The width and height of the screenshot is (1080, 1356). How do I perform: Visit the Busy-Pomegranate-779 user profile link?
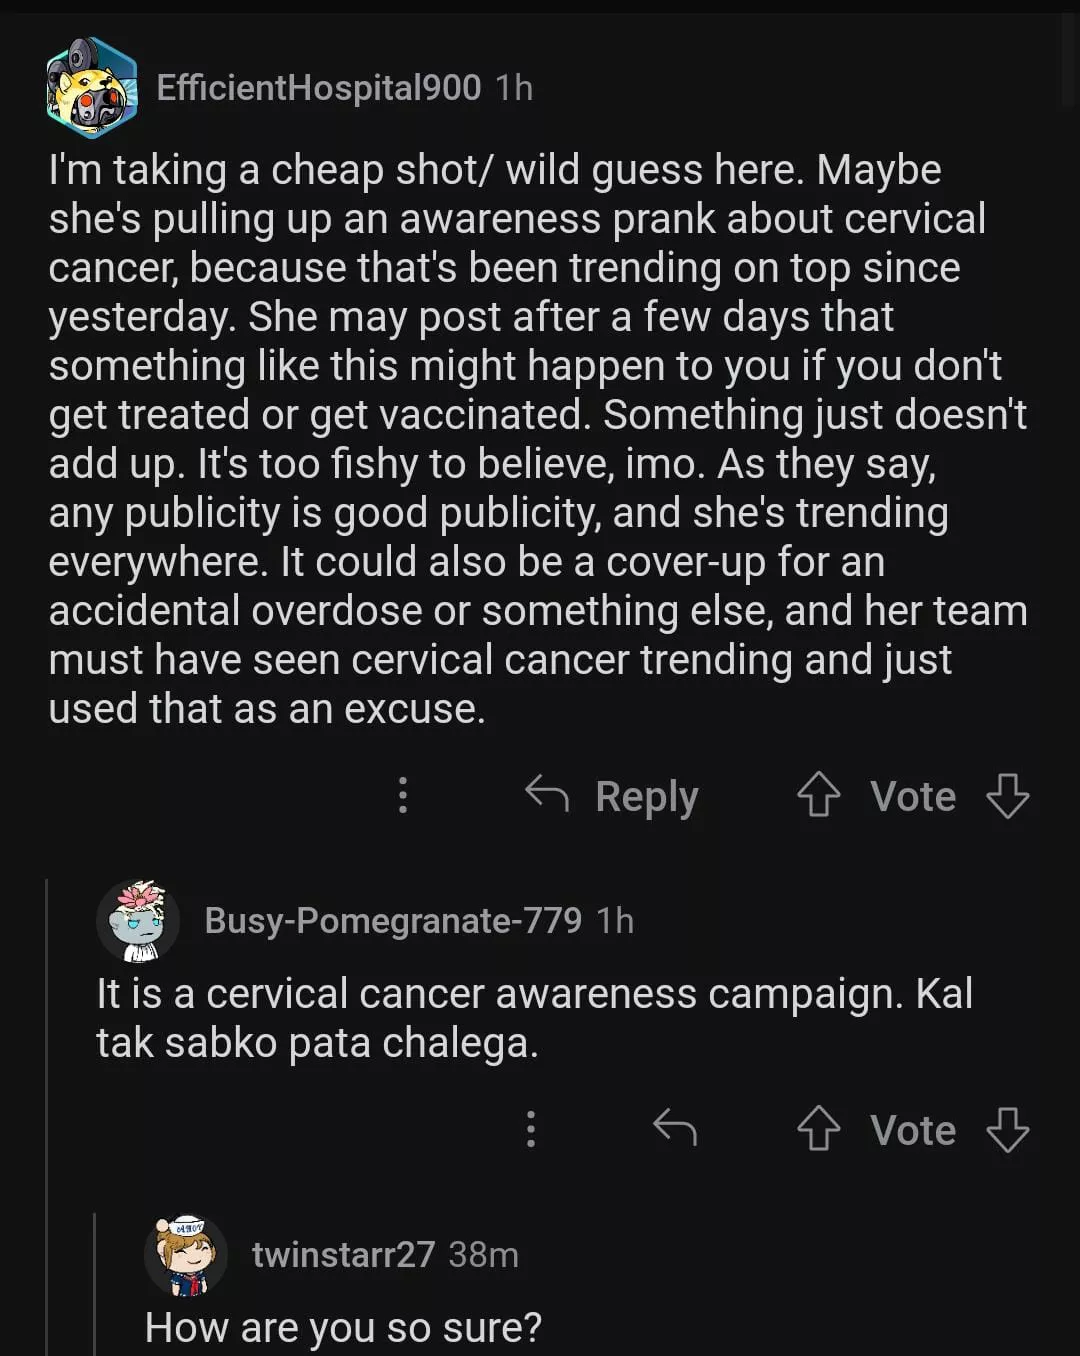coord(393,921)
